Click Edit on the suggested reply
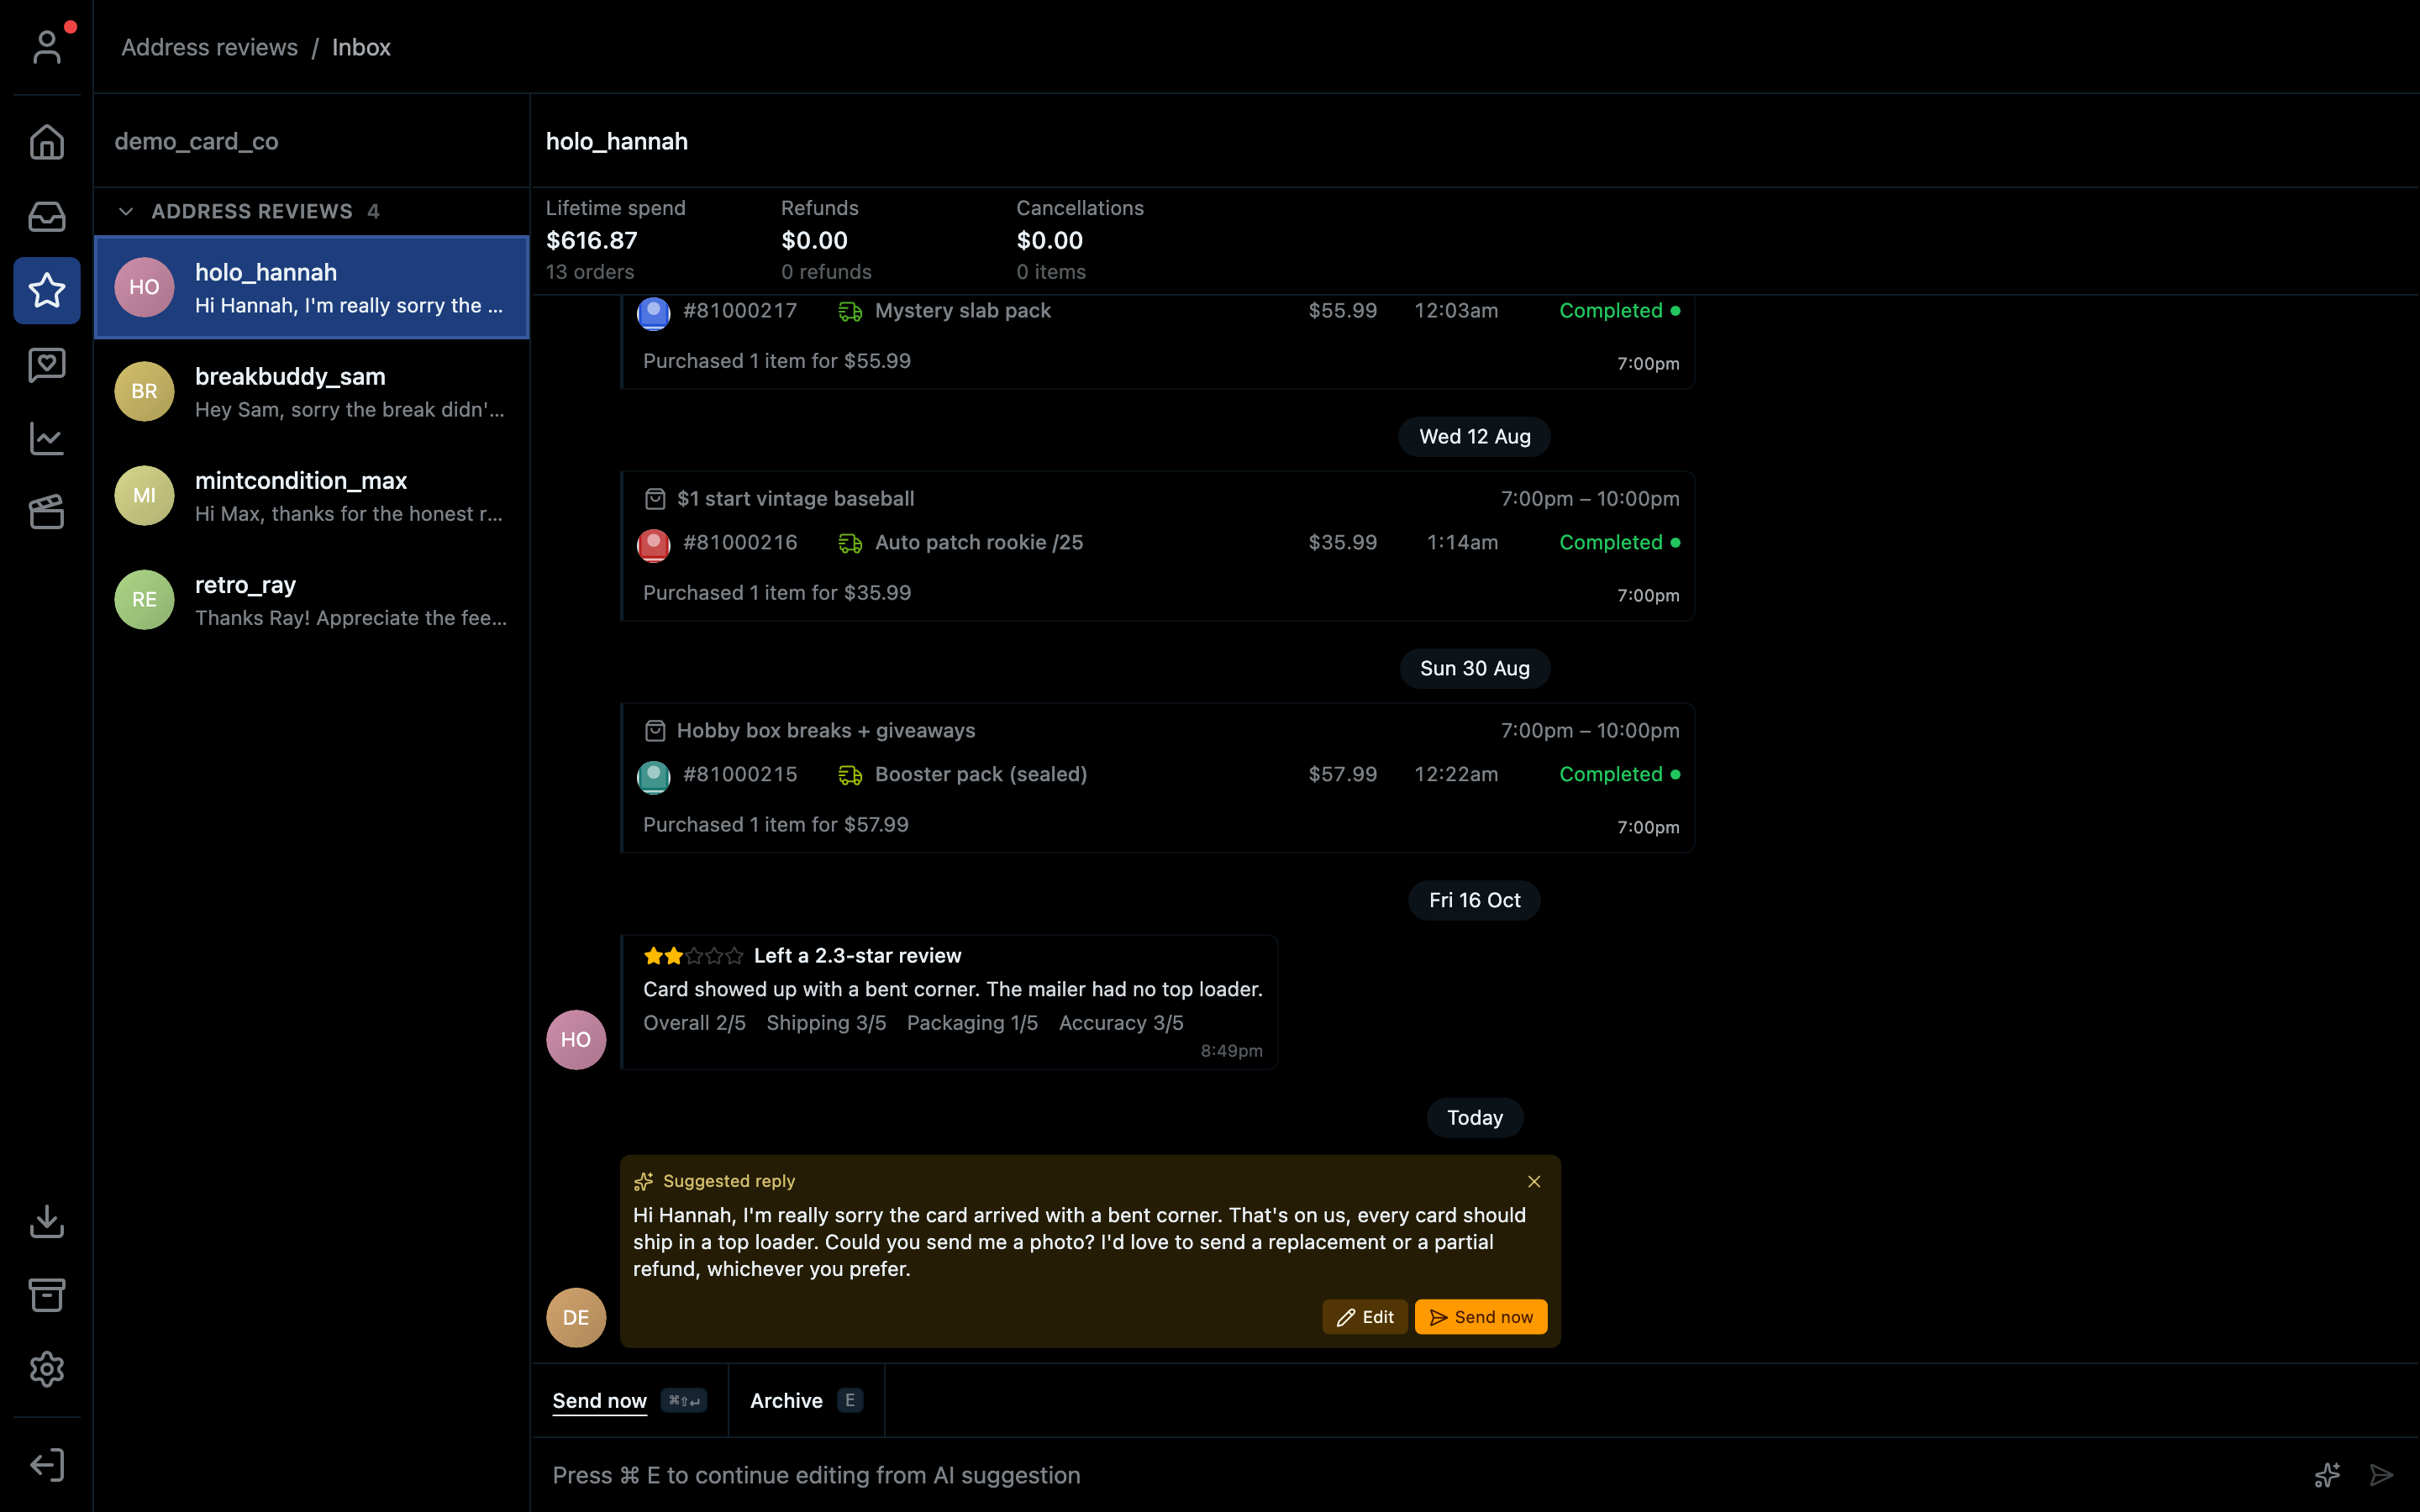2420x1512 pixels. click(1365, 1317)
